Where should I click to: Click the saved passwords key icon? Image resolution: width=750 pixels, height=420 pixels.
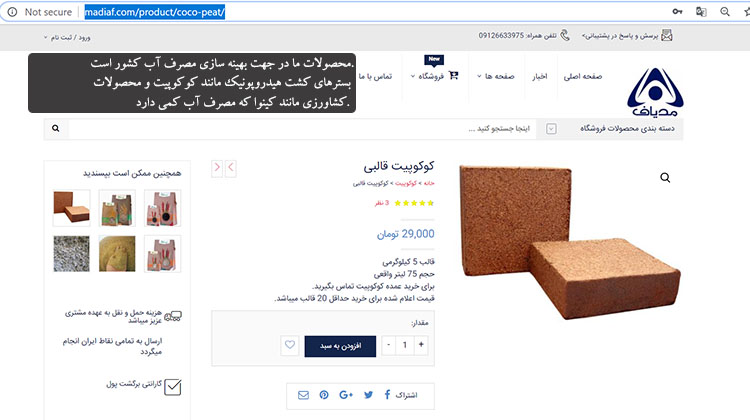[x=677, y=11]
